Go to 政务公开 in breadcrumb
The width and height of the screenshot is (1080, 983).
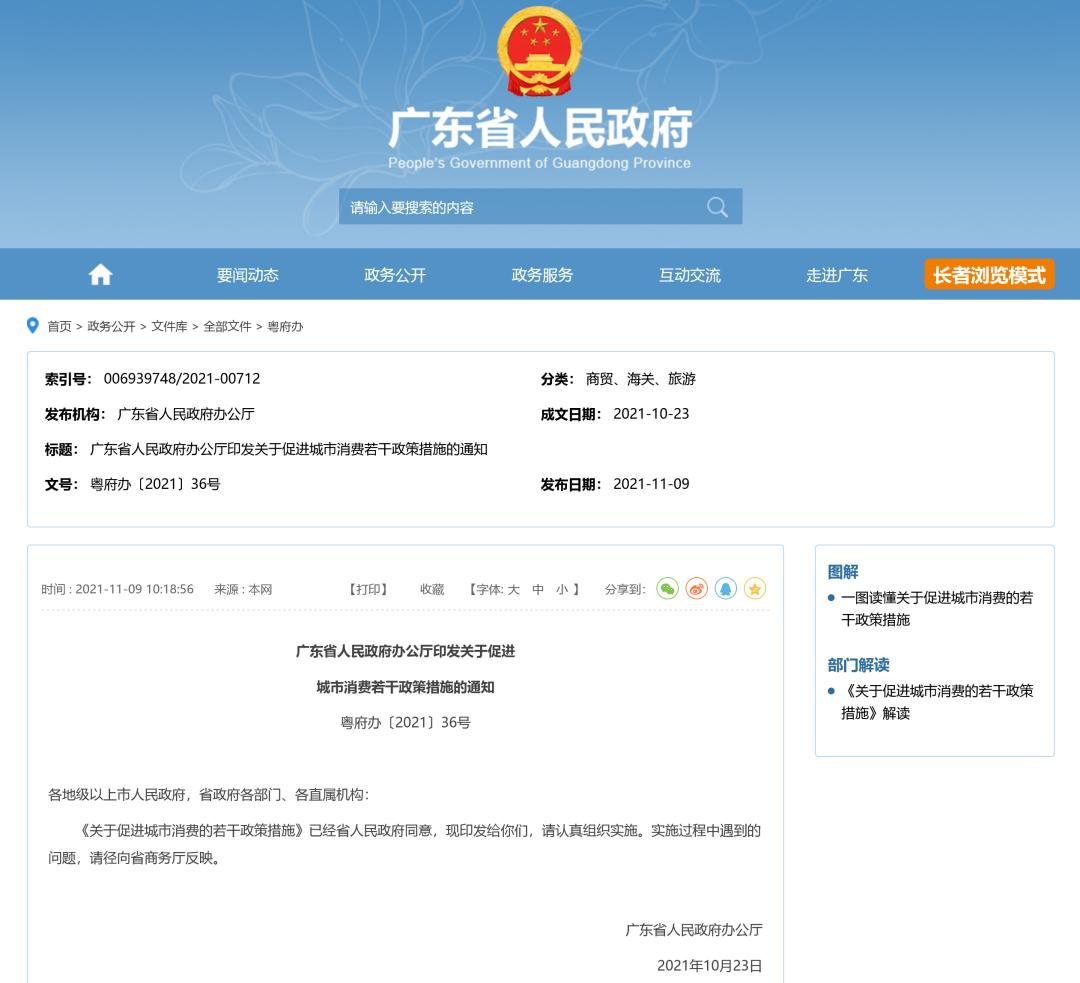(x=111, y=327)
